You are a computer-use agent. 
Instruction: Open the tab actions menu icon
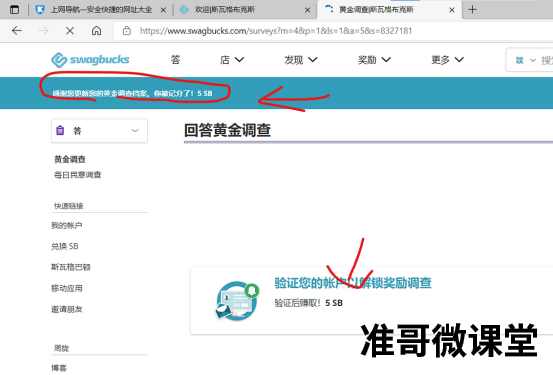[14, 10]
